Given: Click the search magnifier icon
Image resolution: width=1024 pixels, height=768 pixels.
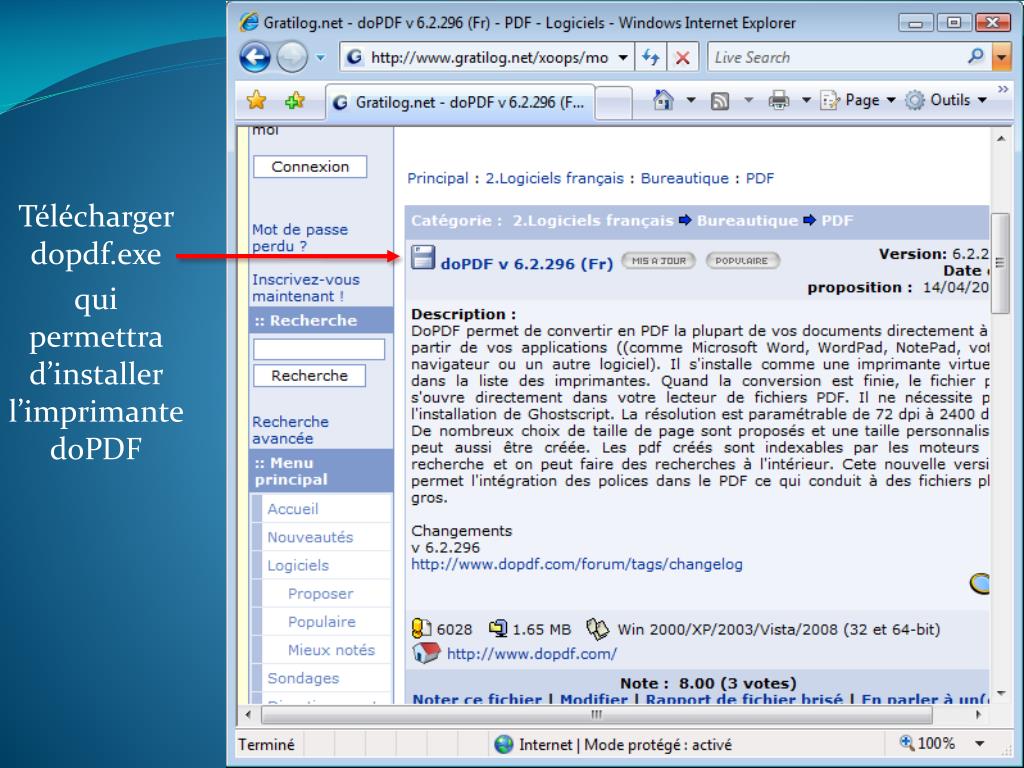Looking at the screenshot, I should [976, 57].
